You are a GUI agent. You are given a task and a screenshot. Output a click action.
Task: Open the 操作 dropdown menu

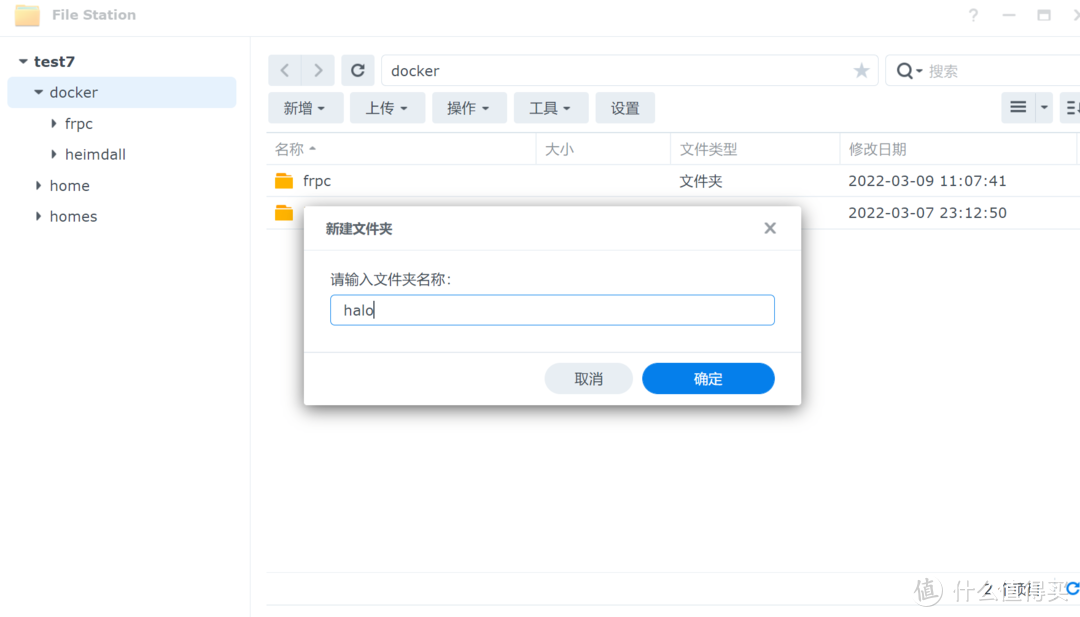pyautogui.click(x=469, y=108)
